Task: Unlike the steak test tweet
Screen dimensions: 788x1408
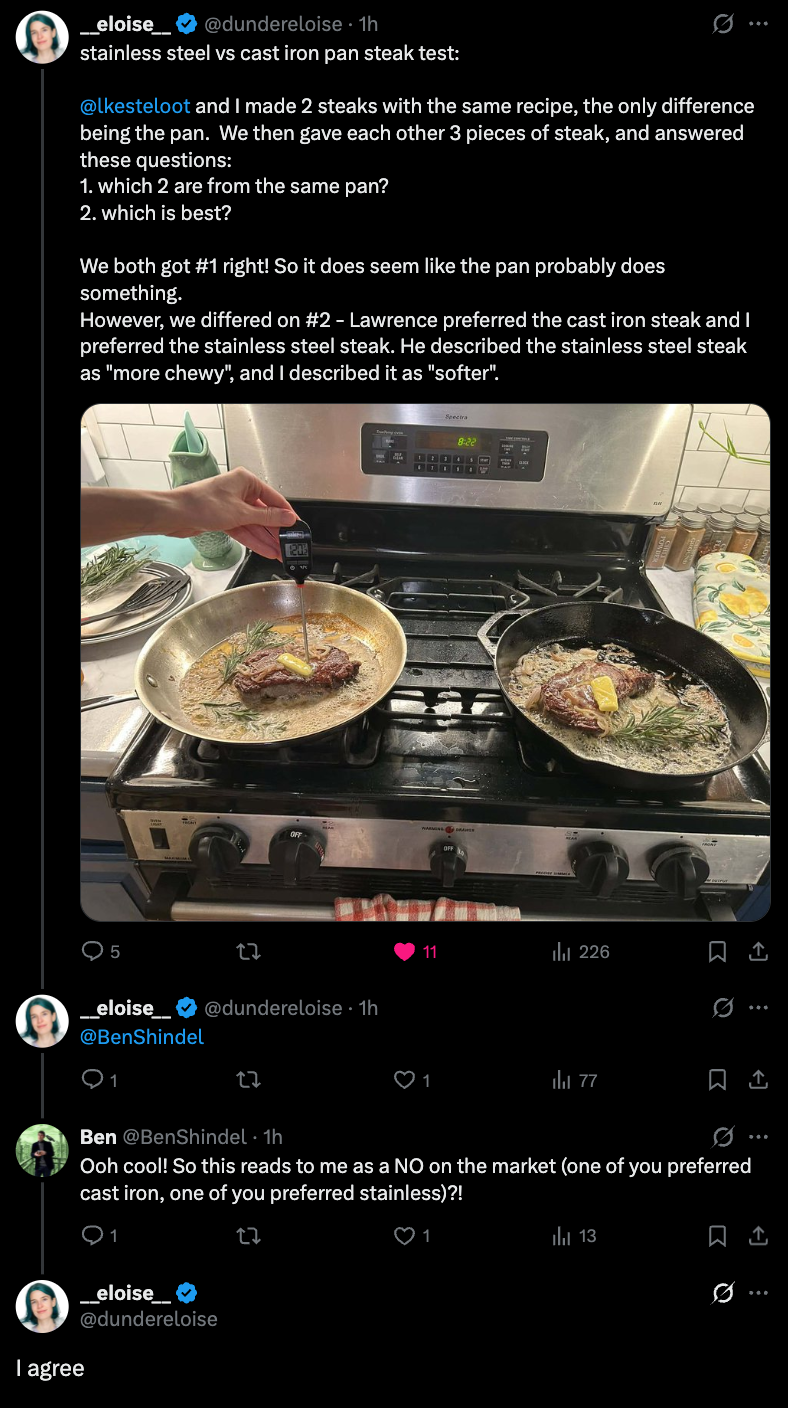Action: point(404,952)
